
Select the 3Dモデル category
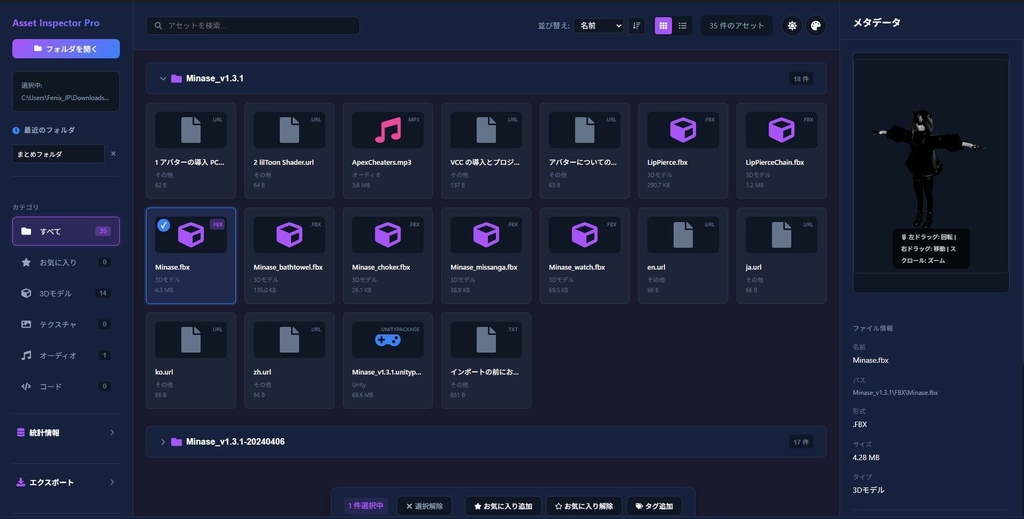pos(66,293)
